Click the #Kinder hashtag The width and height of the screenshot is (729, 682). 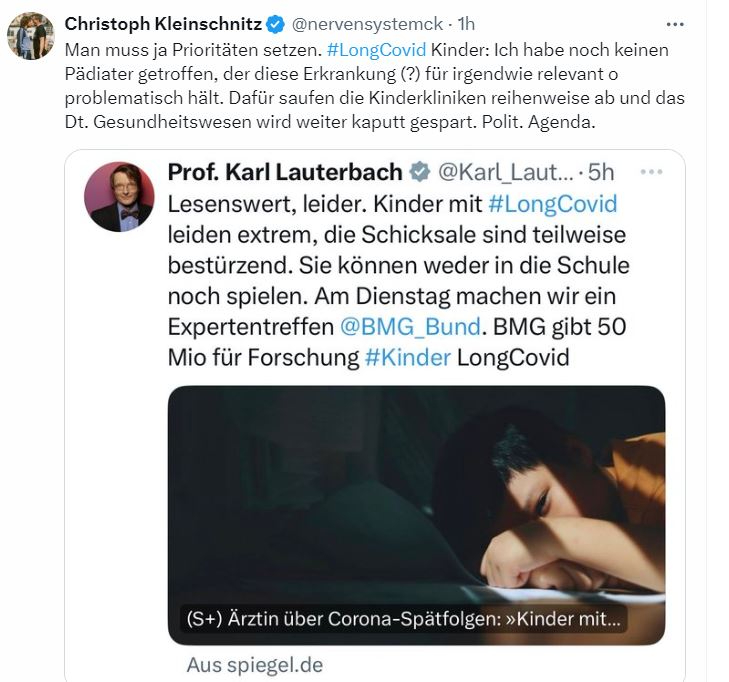pos(409,356)
